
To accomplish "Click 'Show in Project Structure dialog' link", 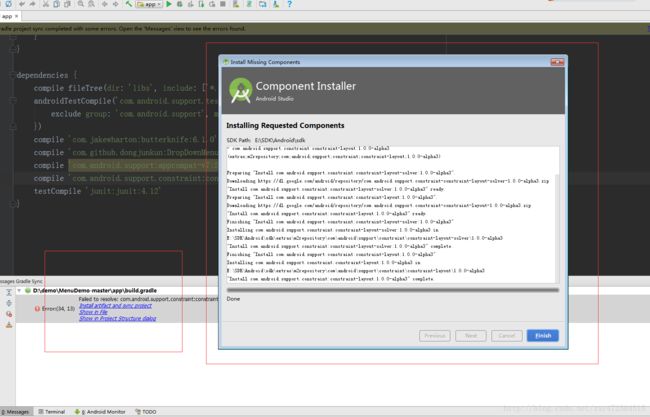I will tap(117, 318).
